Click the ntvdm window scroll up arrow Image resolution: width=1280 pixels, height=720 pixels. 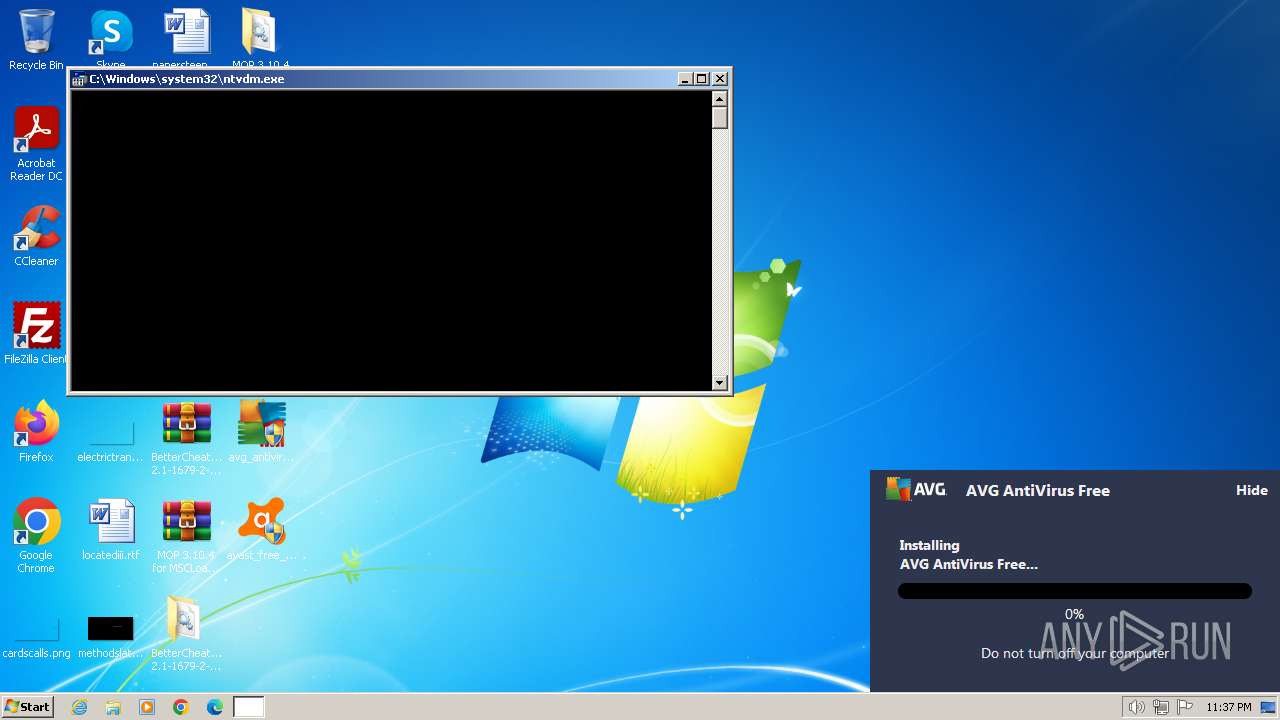719,99
